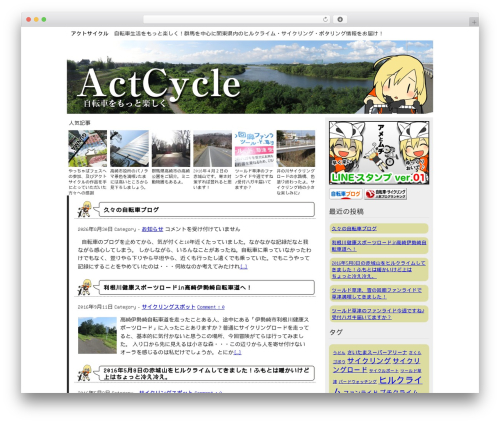
Task: Open recent post about 赤城山 hill climb in sidebar
Action: 378,269
